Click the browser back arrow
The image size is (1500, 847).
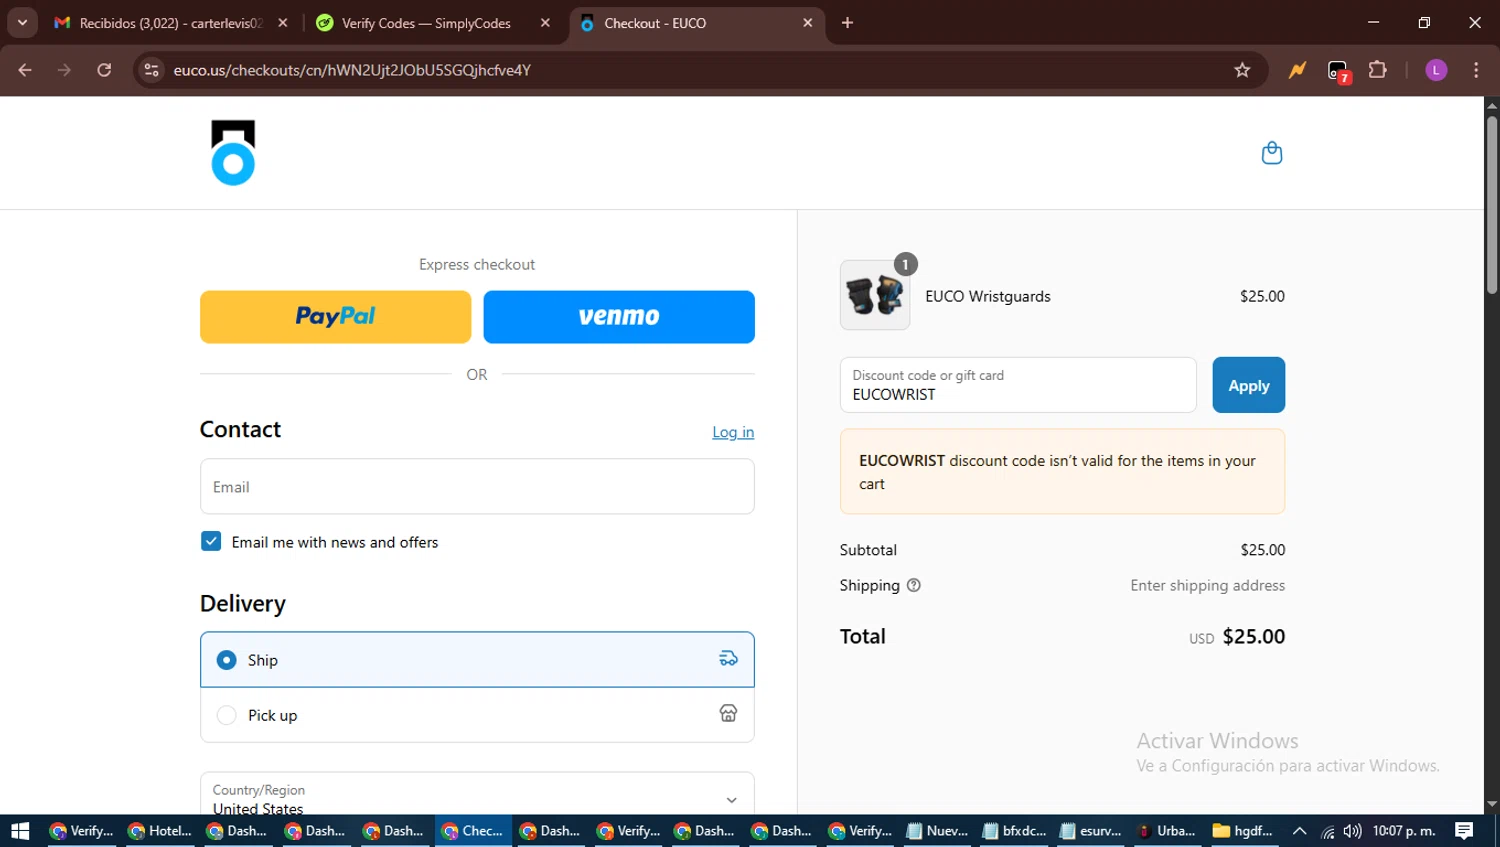[25, 70]
